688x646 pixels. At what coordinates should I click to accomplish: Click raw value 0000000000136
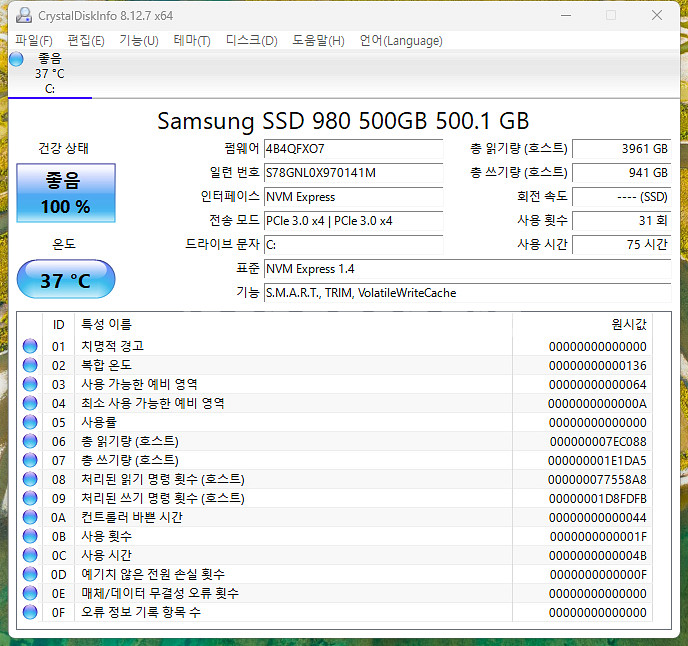[x=598, y=365]
